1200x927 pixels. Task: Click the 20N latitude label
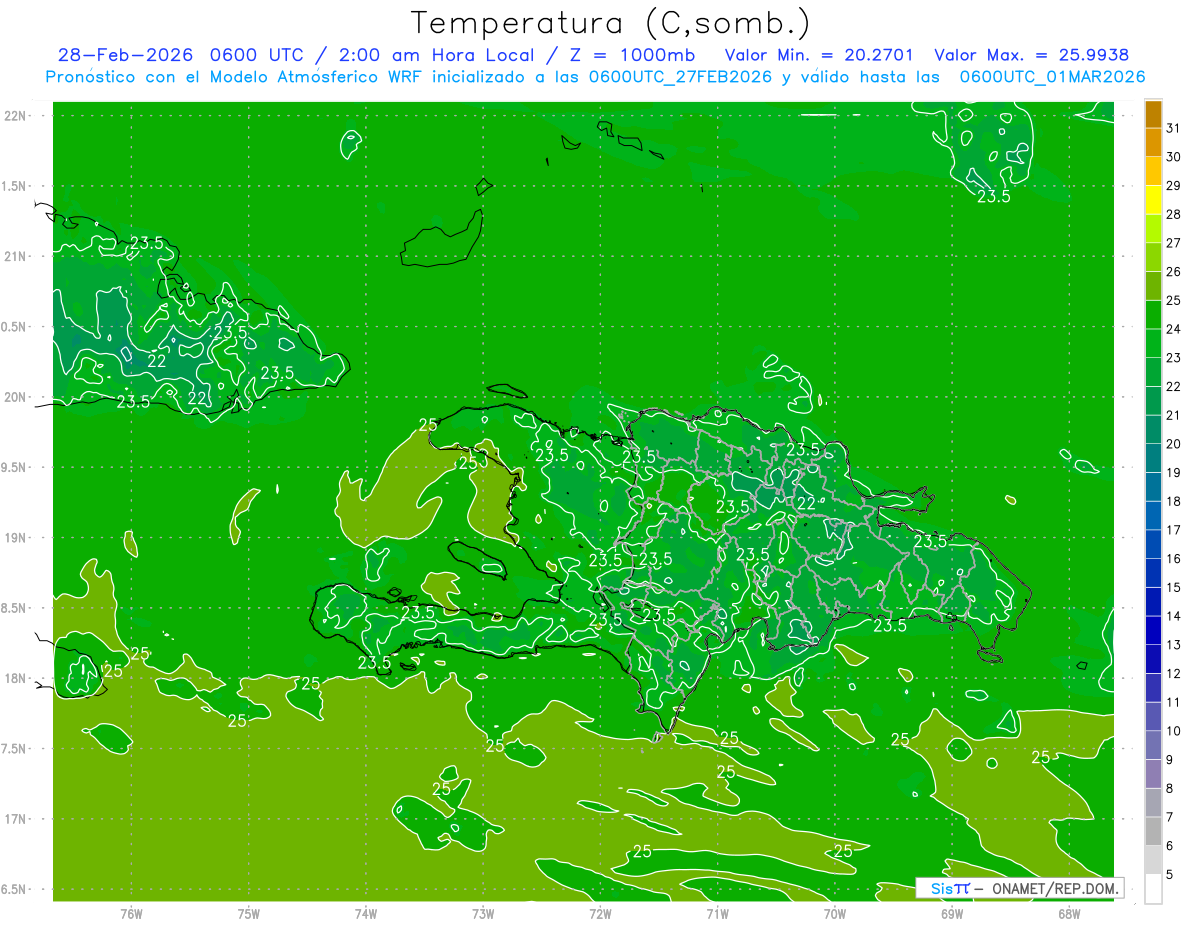tap(15, 397)
